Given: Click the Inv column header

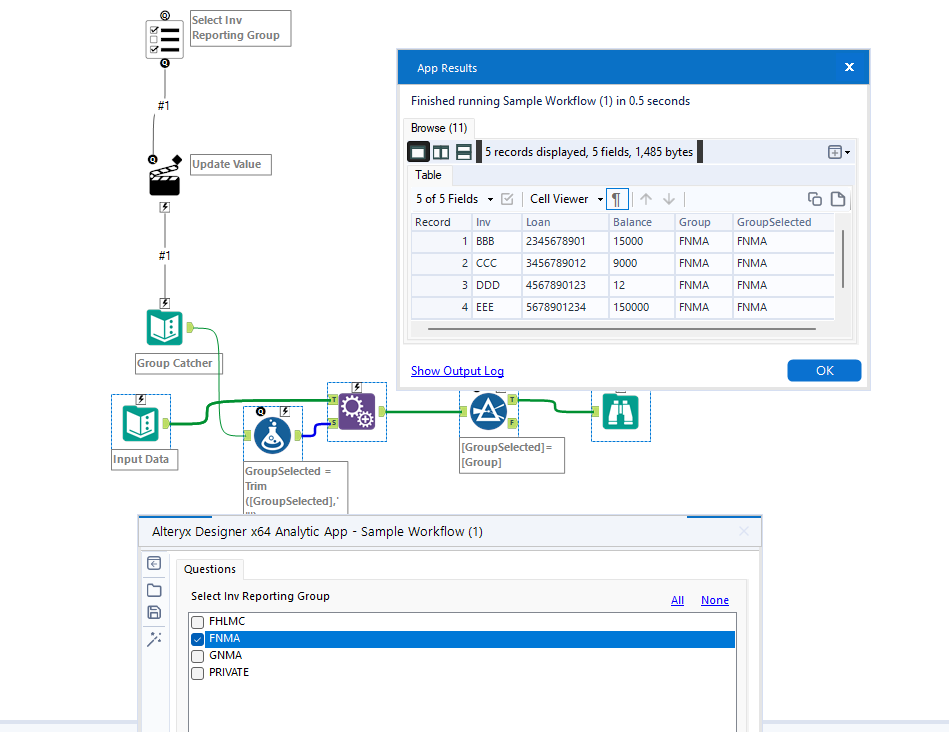Looking at the screenshot, I should point(497,222).
